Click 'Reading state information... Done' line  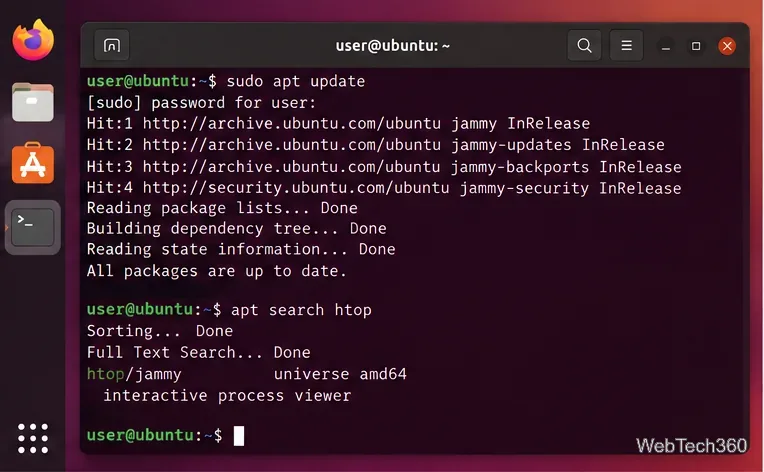pyautogui.click(x=241, y=249)
